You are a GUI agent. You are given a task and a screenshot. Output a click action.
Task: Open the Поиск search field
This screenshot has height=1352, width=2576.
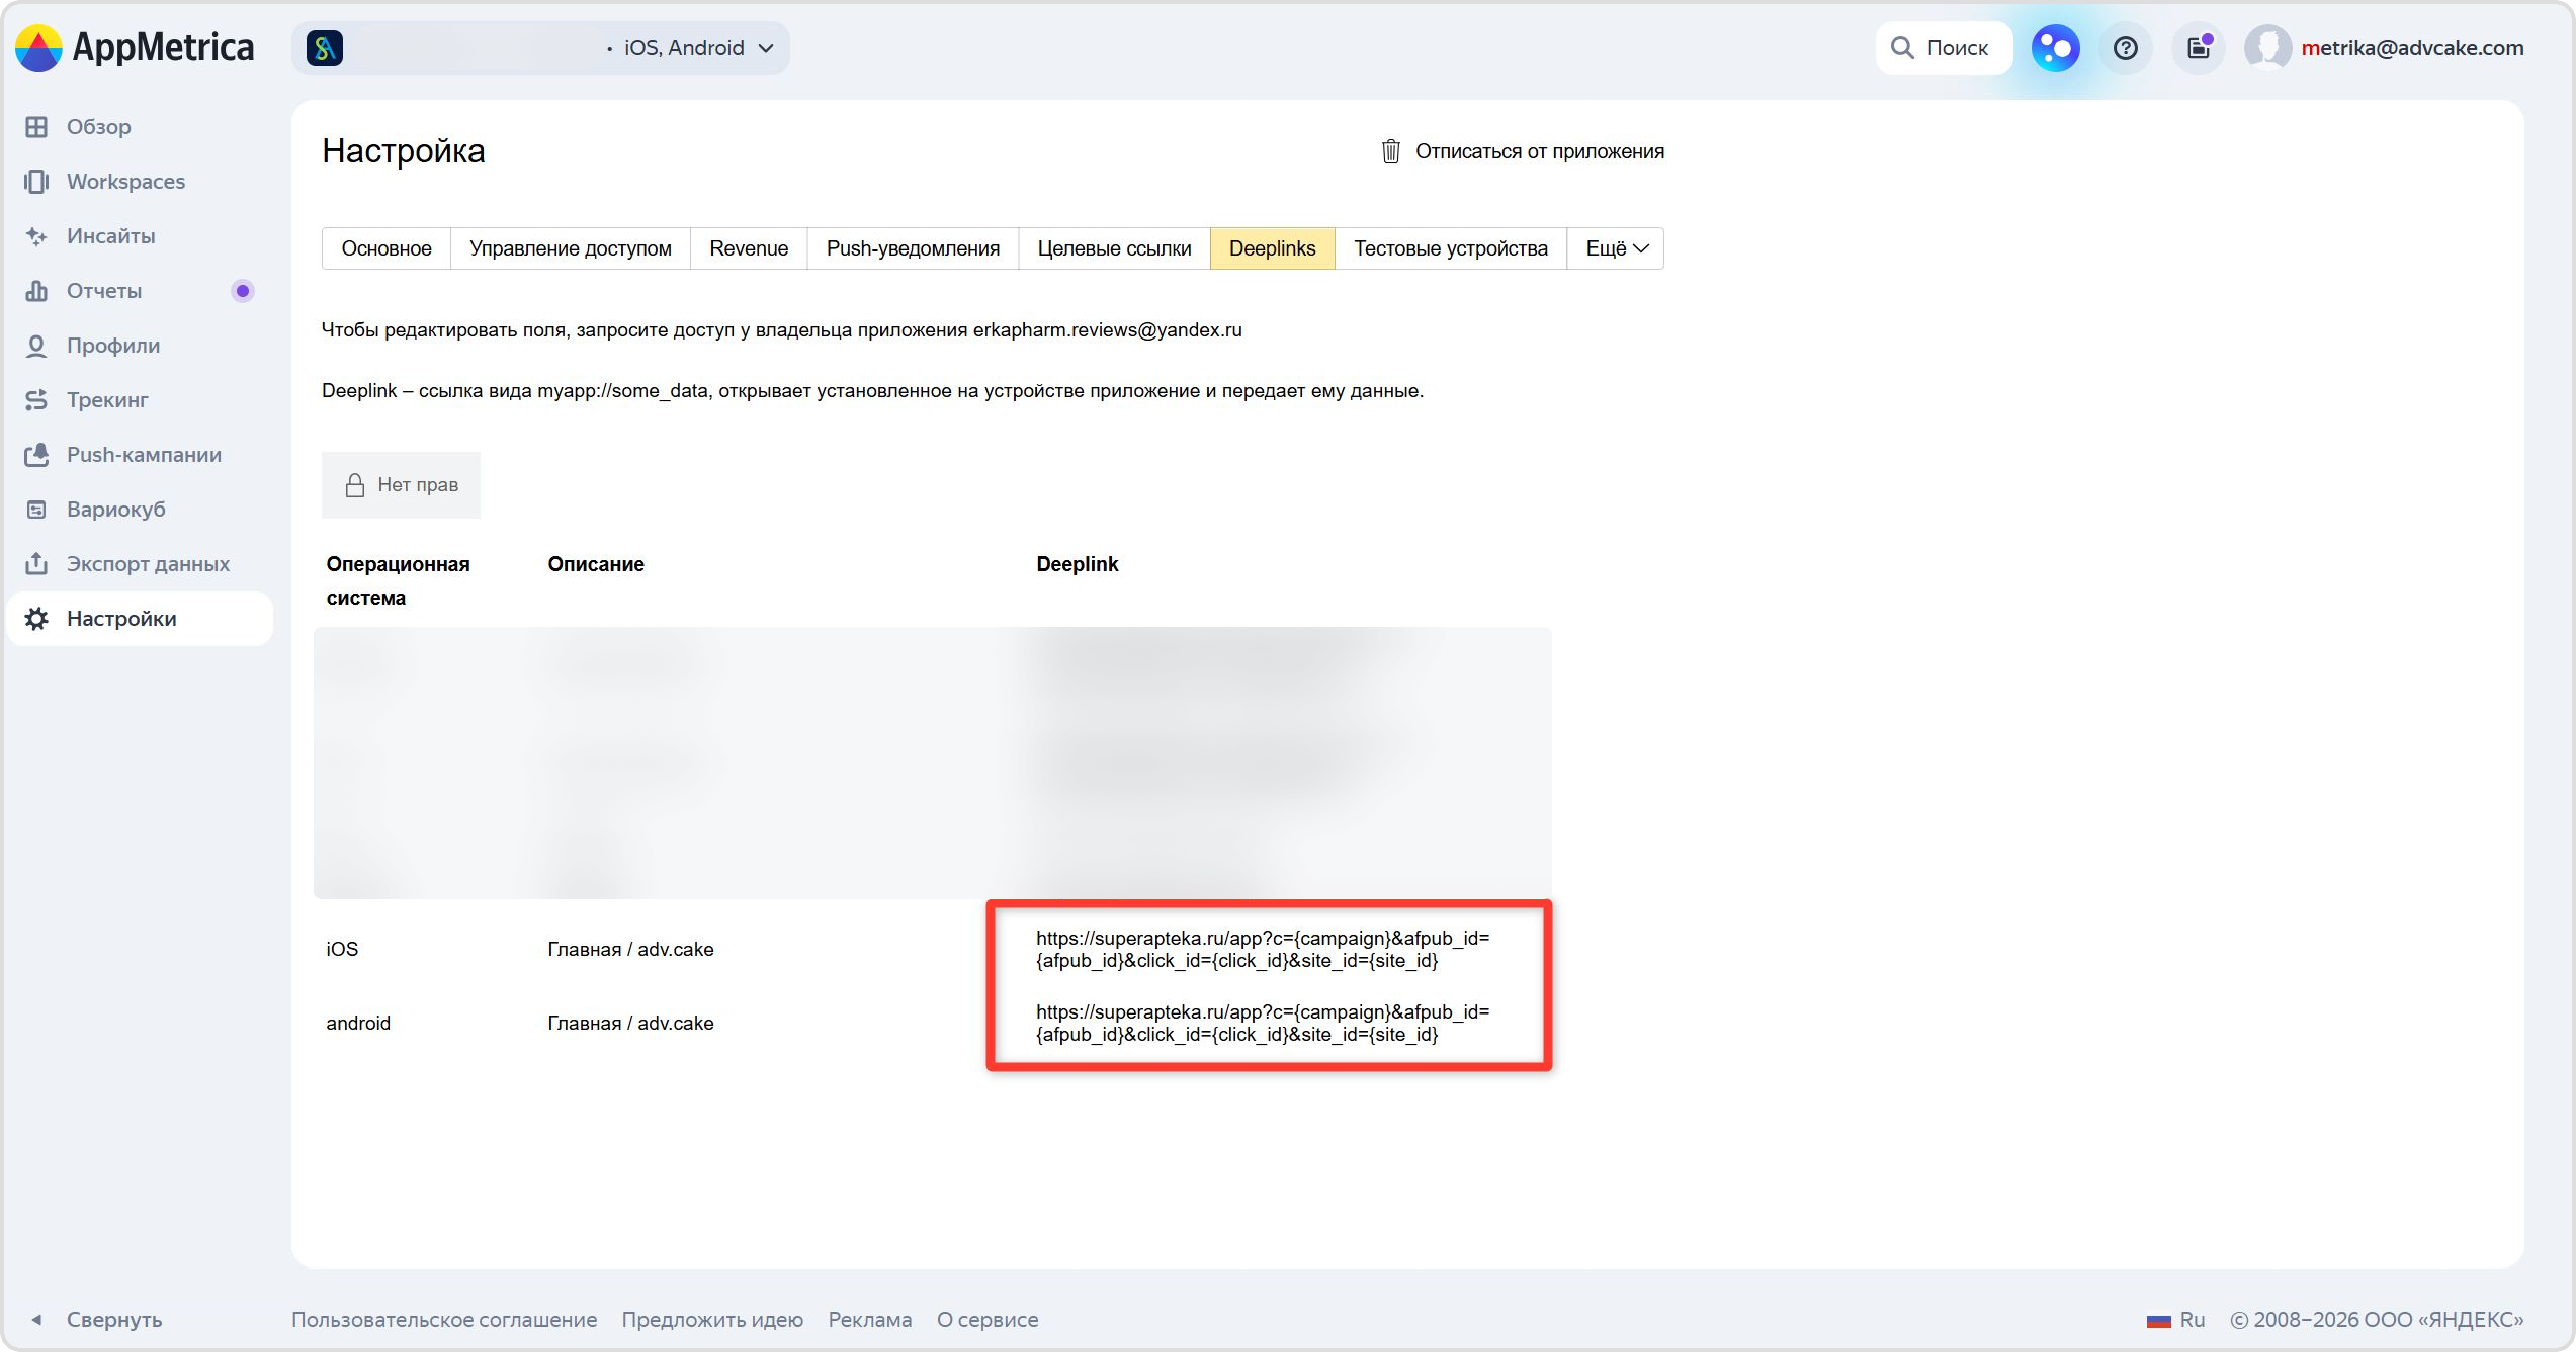click(1943, 48)
